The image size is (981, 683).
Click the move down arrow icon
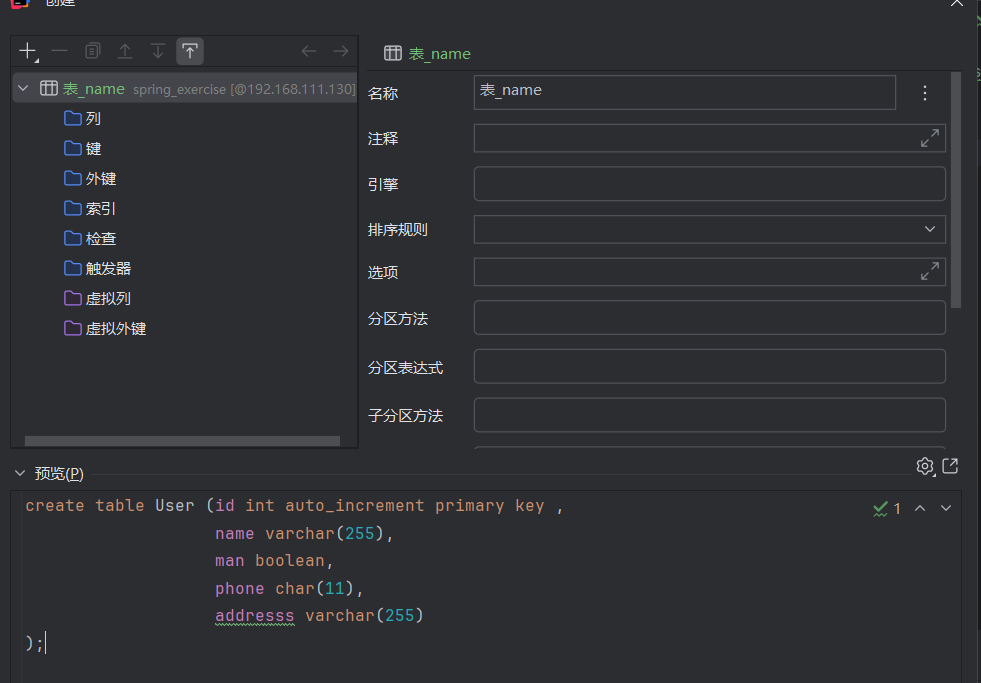(158, 51)
